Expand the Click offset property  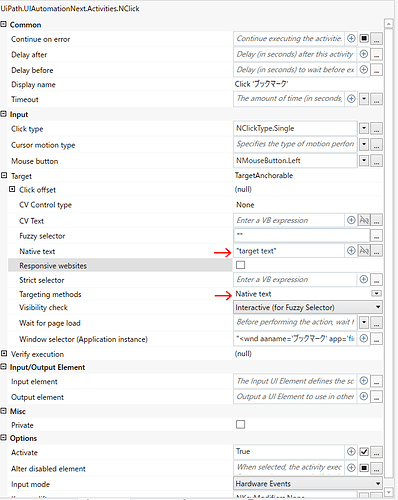pos(12,189)
